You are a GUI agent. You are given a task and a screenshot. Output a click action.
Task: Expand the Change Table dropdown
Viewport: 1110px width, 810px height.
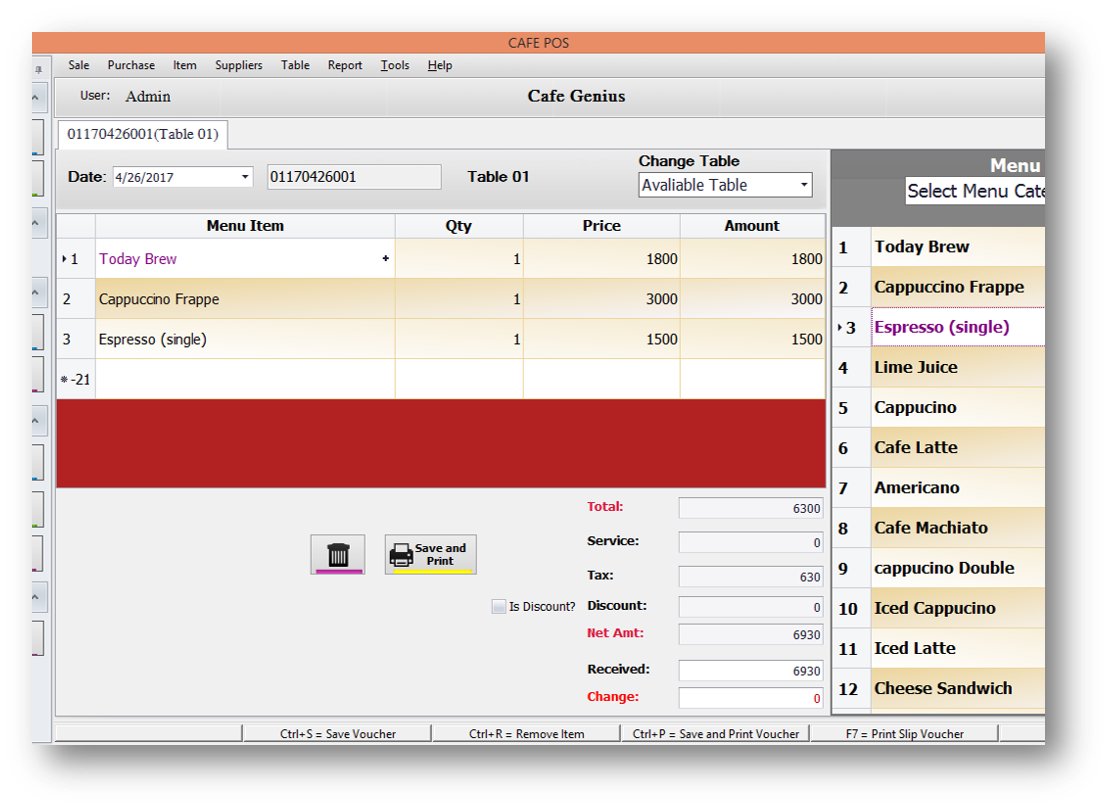click(x=803, y=186)
